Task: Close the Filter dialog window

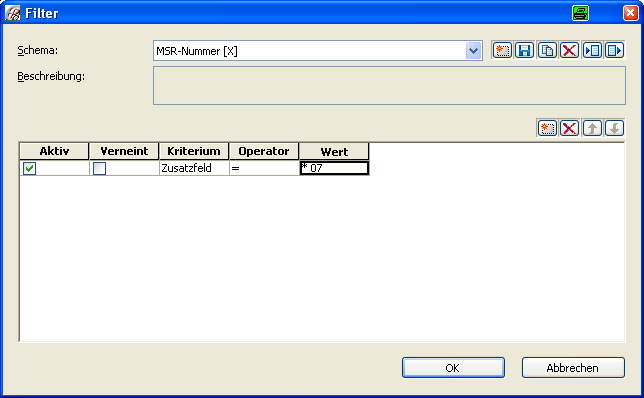Action: tap(630, 13)
